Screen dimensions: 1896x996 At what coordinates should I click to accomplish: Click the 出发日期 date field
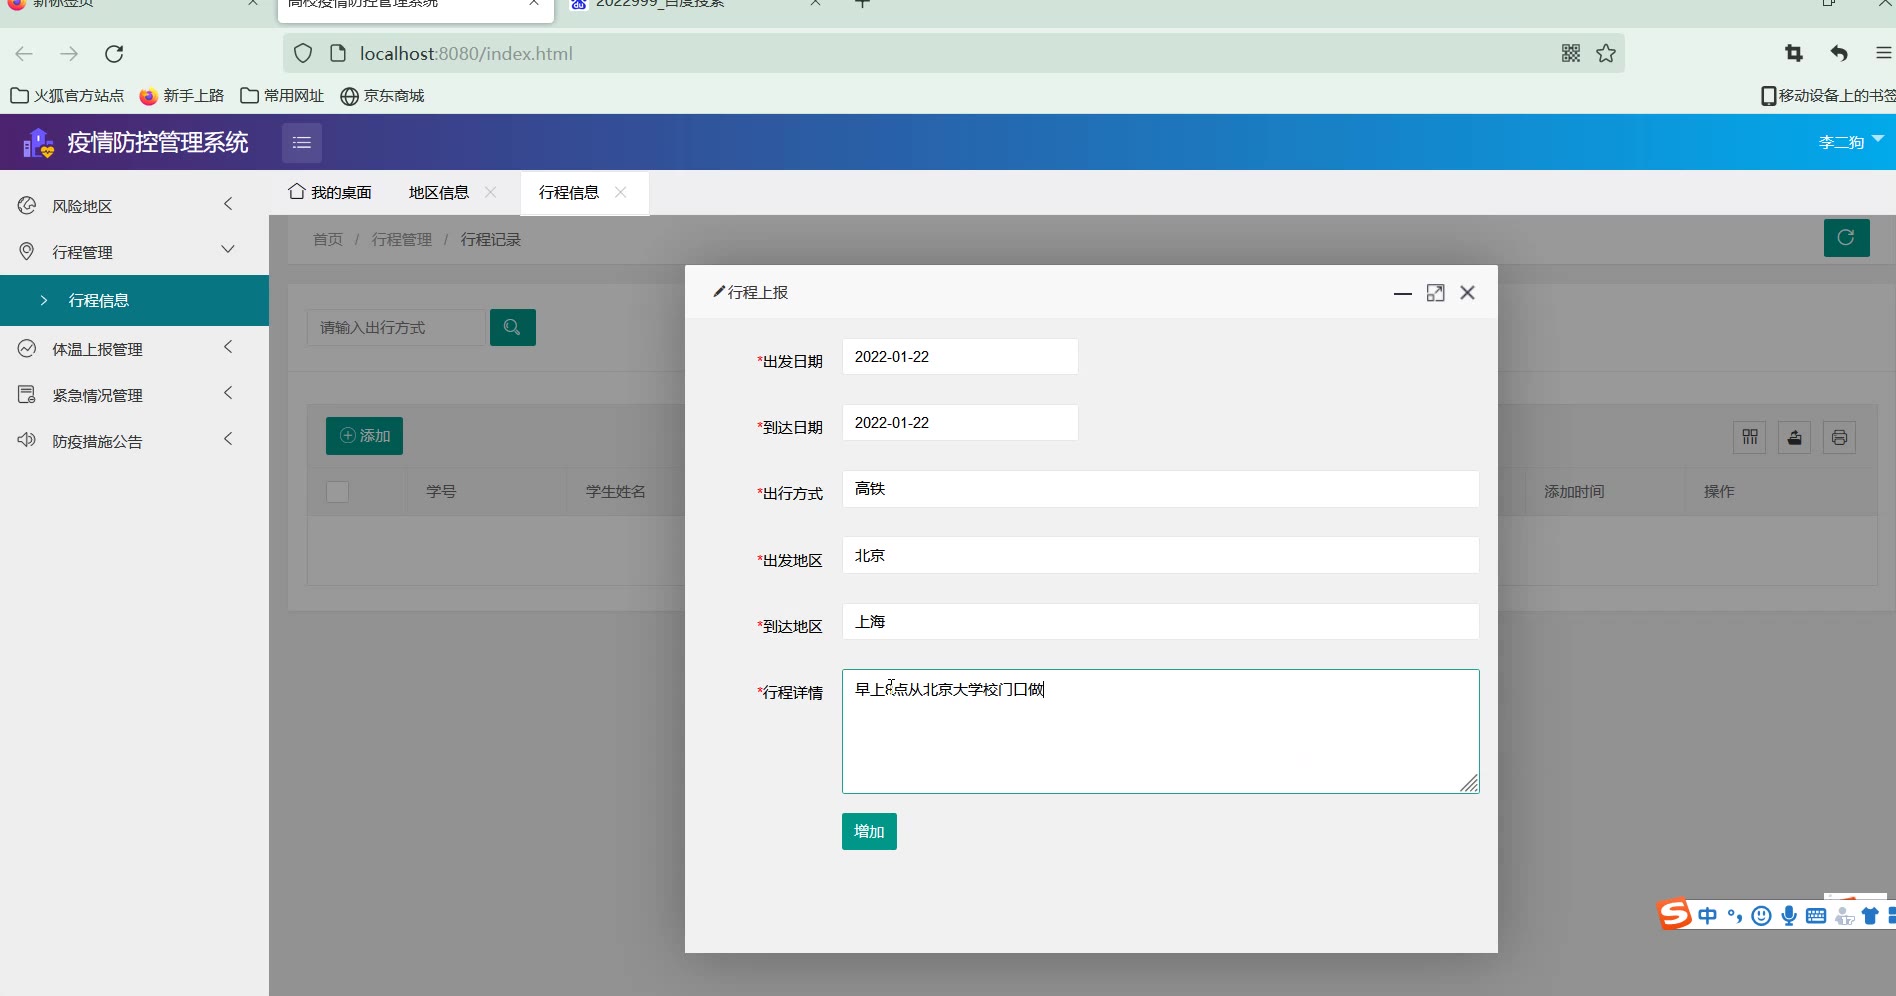point(960,357)
